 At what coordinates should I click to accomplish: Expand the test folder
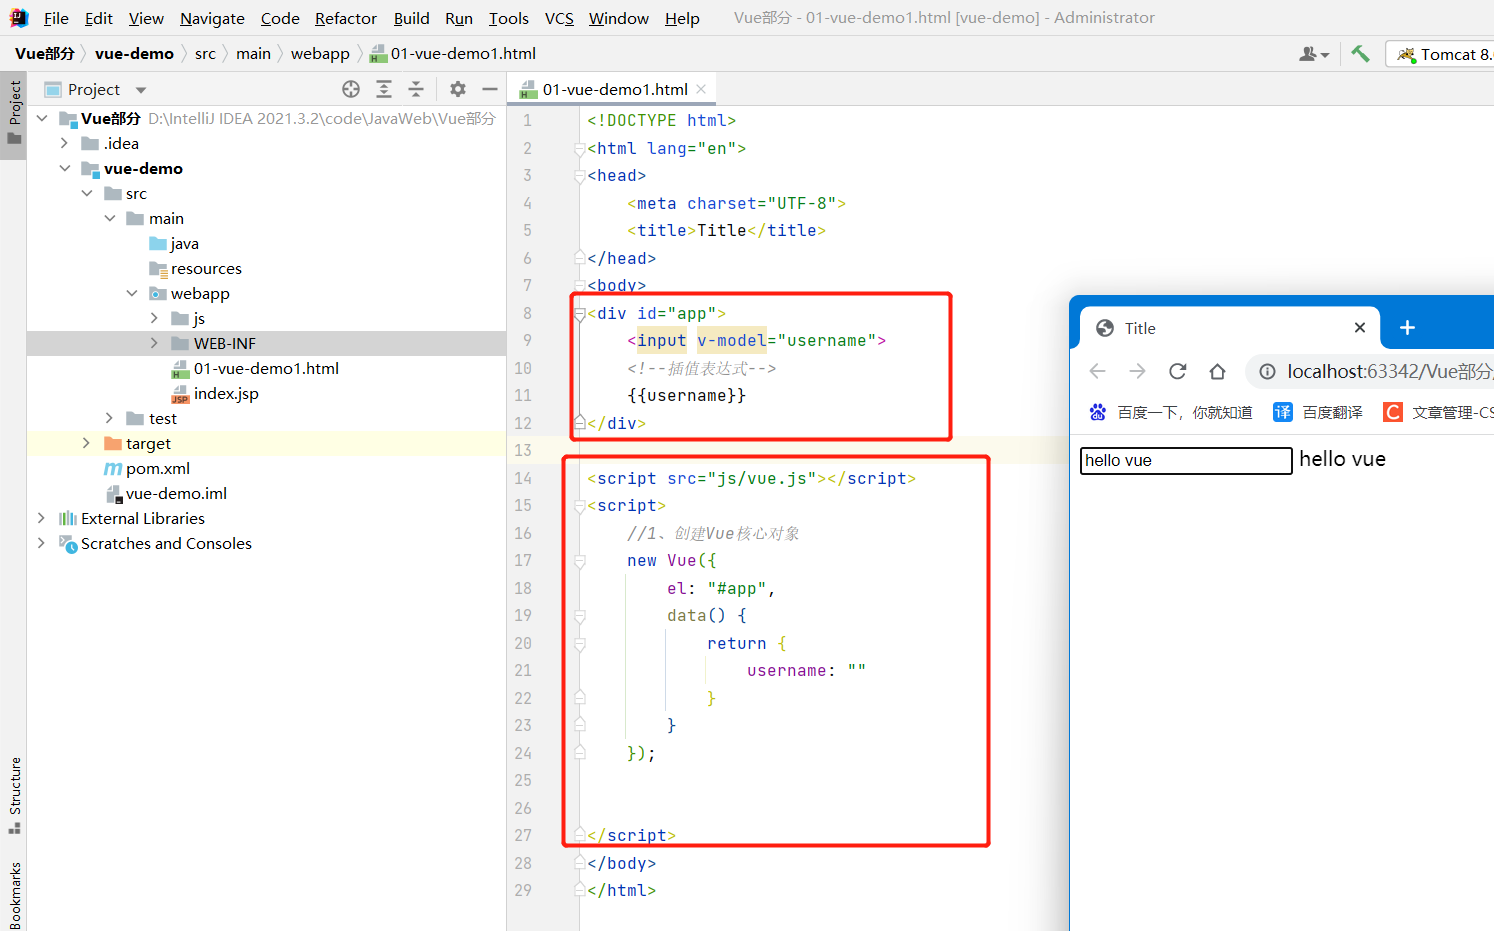pyautogui.click(x=110, y=418)
